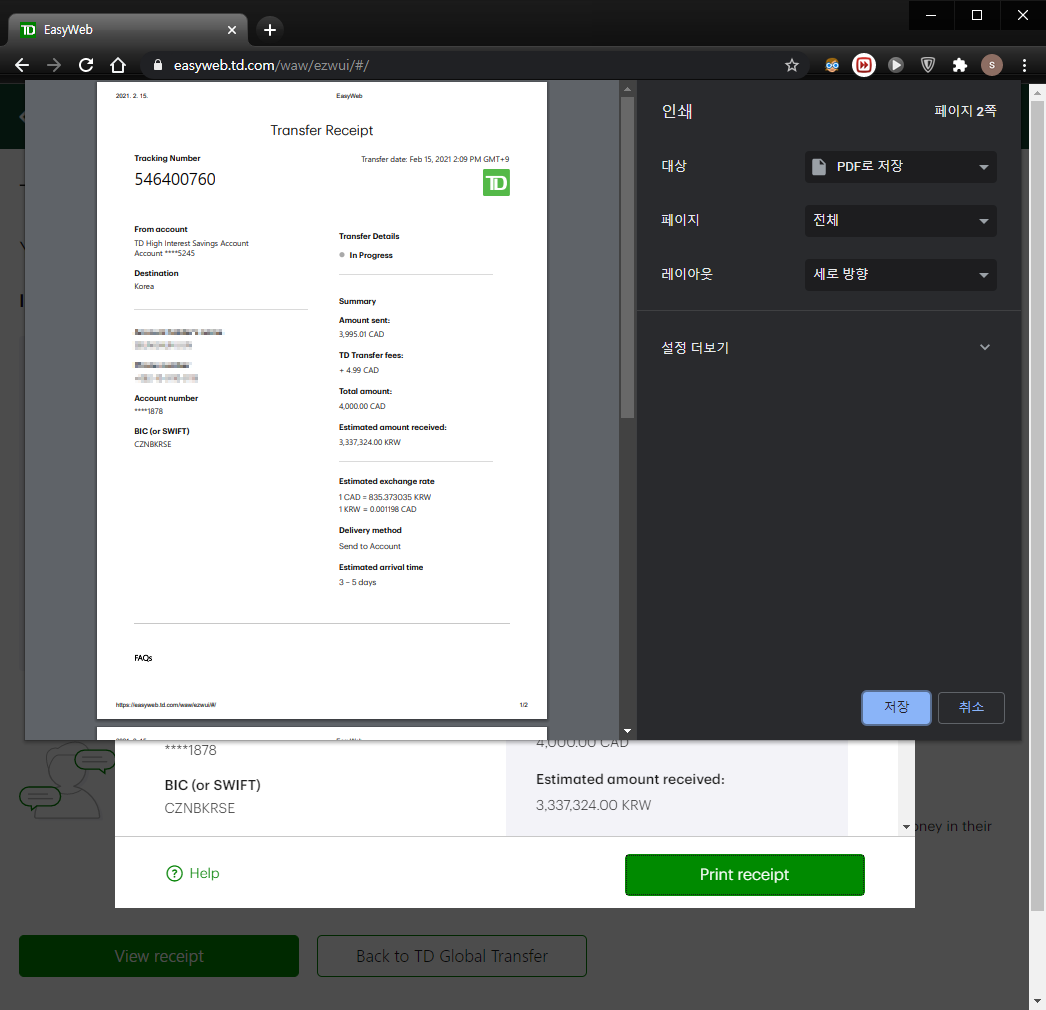Close the EasyWeb tab
This screenshot has width=1046, height=1010.
point(231,30)
